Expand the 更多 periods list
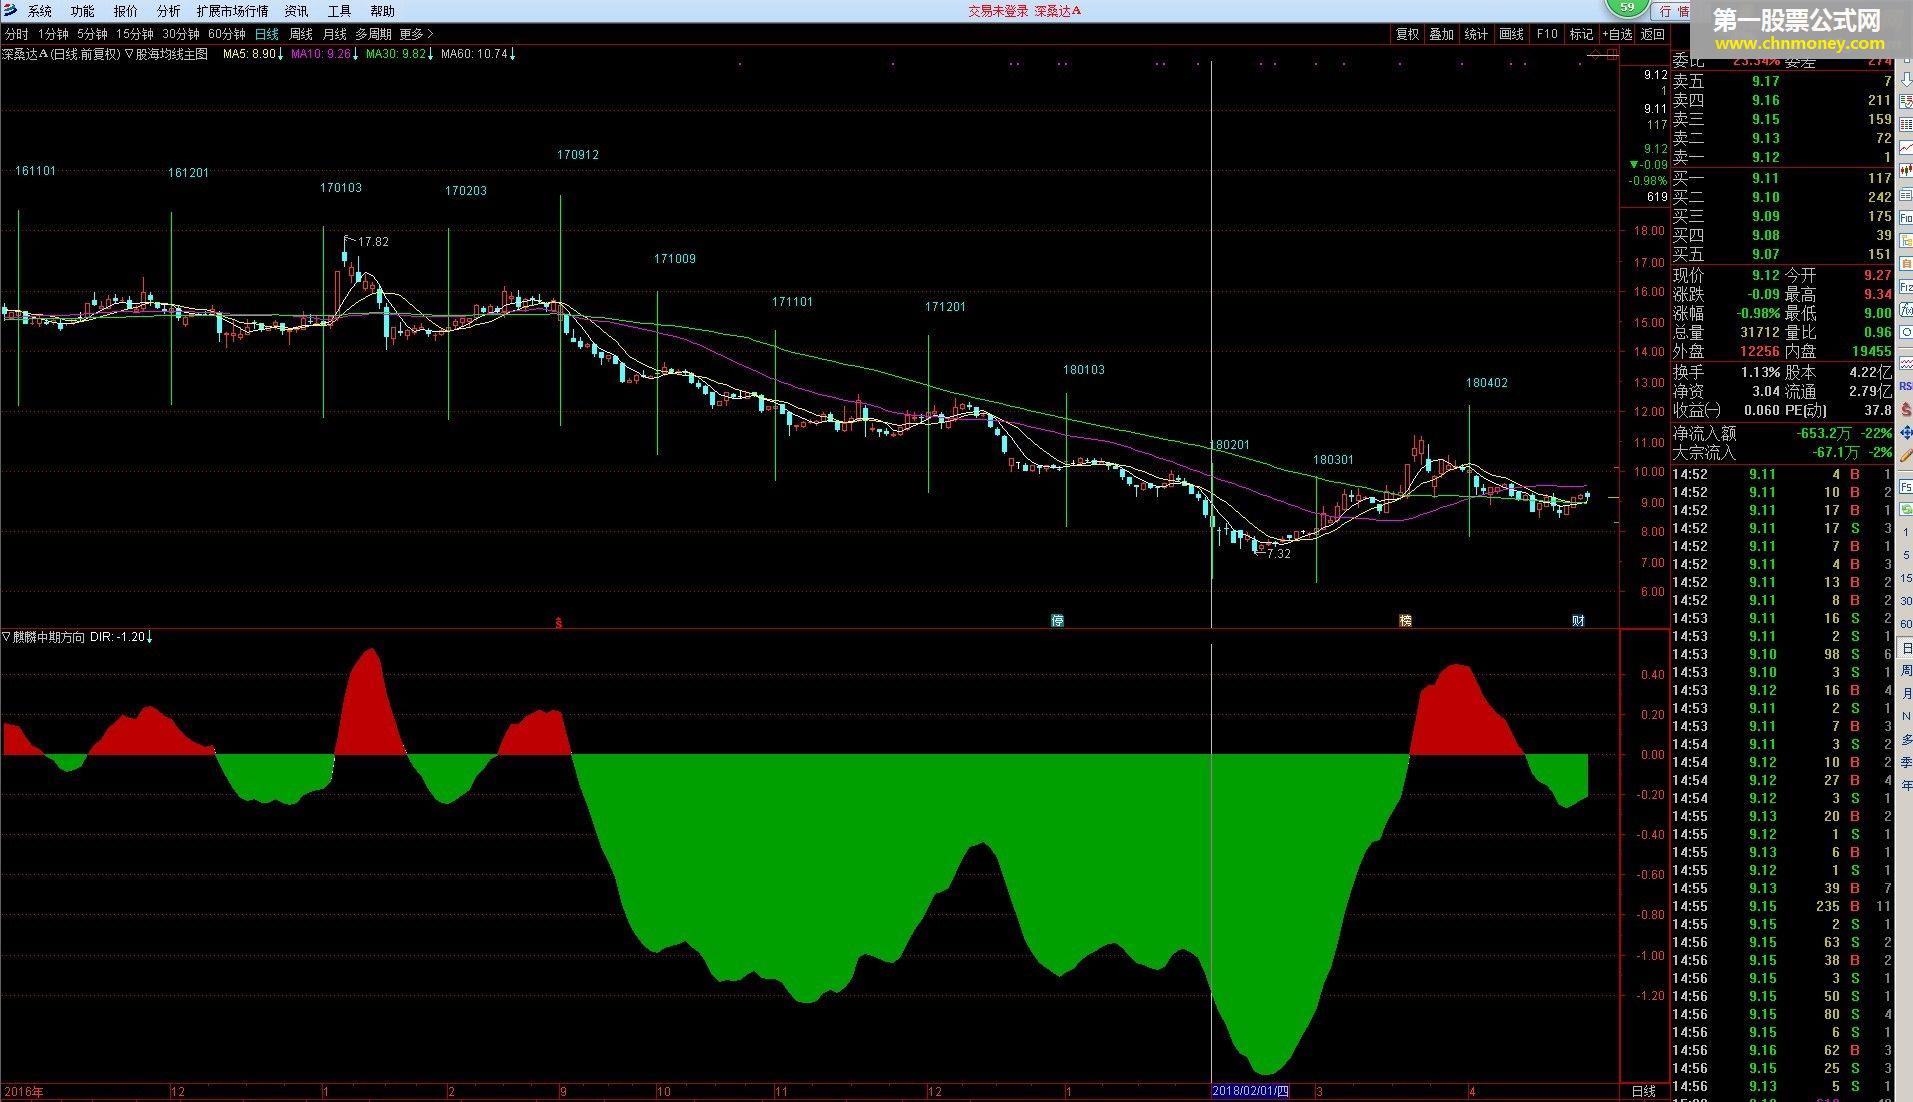 pos(416,34)
